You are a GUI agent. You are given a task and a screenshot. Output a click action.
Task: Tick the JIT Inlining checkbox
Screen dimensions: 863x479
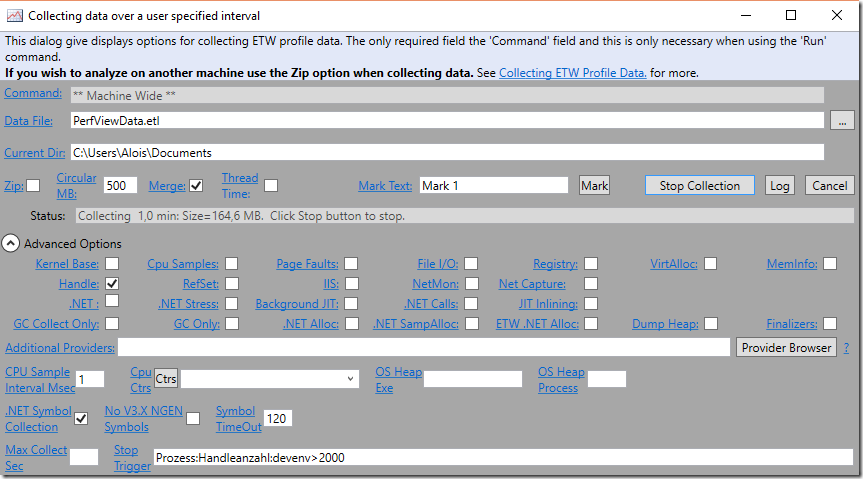click(591, 303)
